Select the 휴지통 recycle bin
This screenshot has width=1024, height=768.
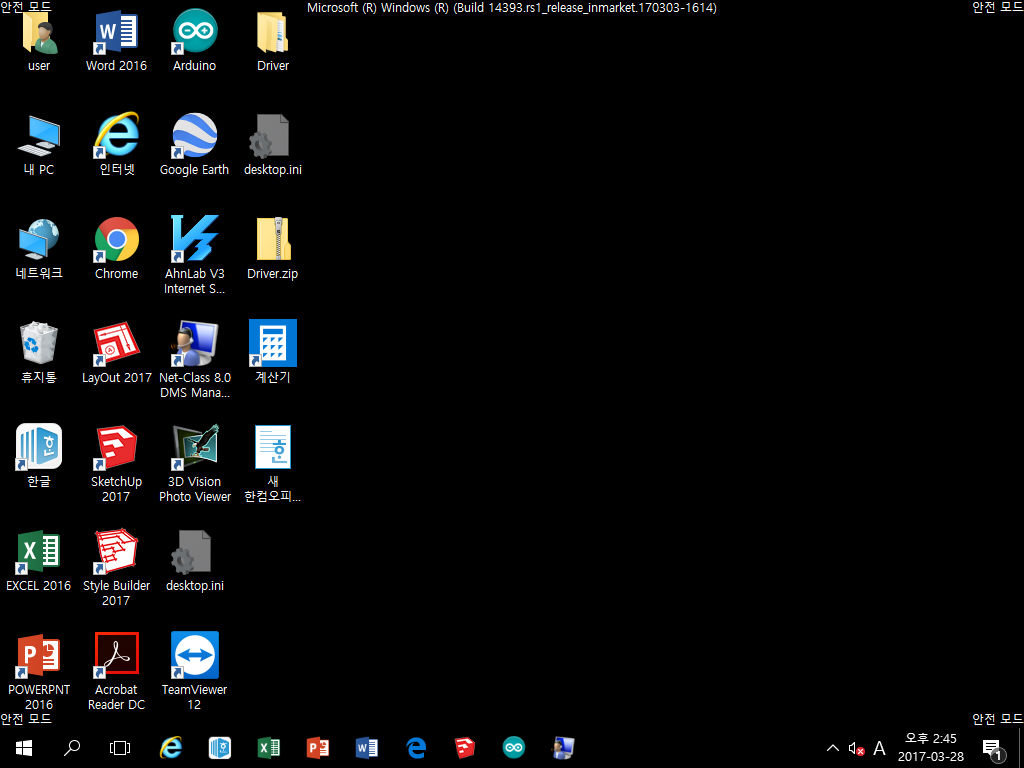tap(39, 352)
